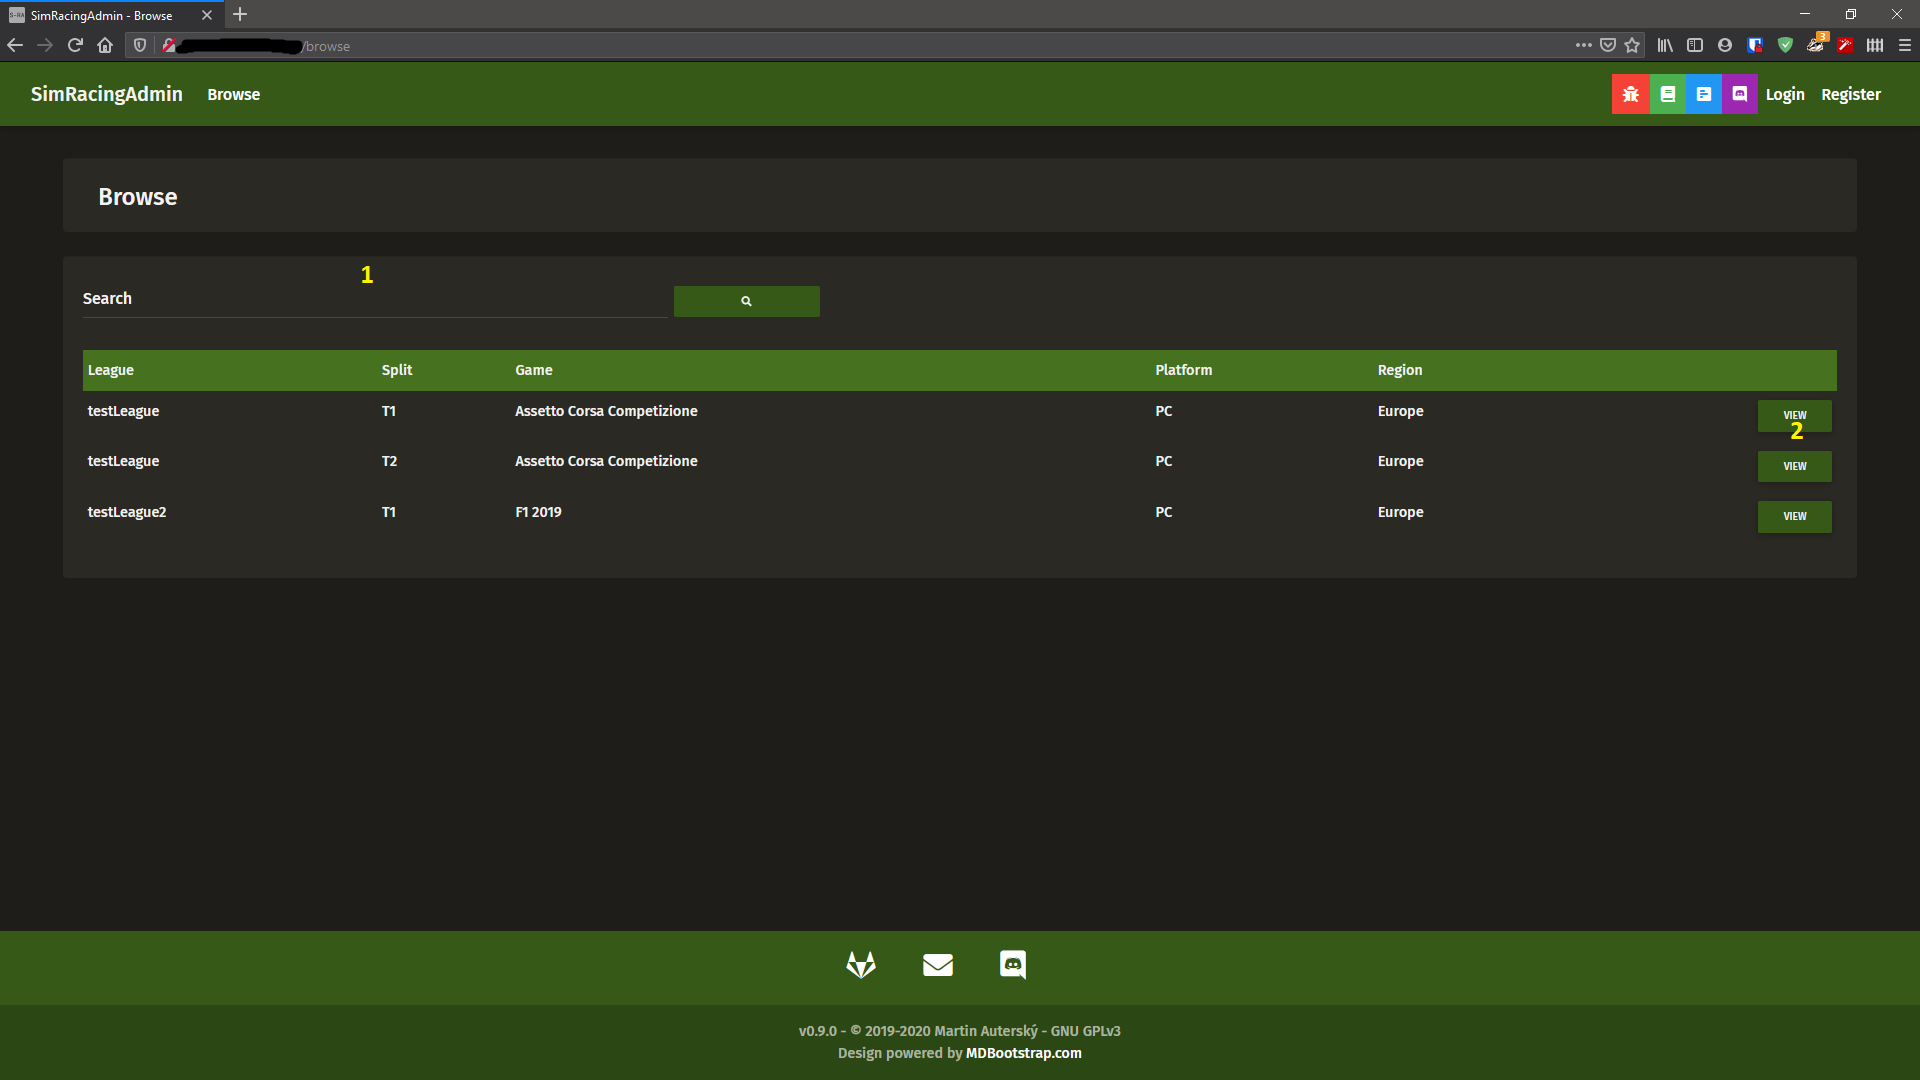Image resolution: width=1920 pixels, height=1080 pixels.
Task: Click the tracking protection shield icon
Action: click(140, 45)
